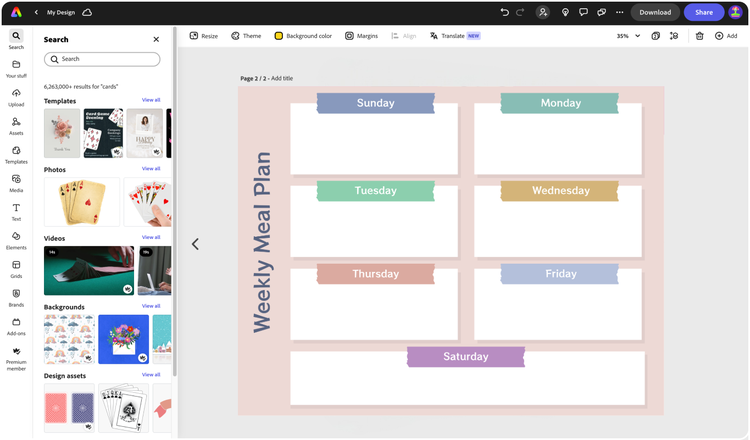
Task: Open the Grids panel
Action: click(16, 269)
